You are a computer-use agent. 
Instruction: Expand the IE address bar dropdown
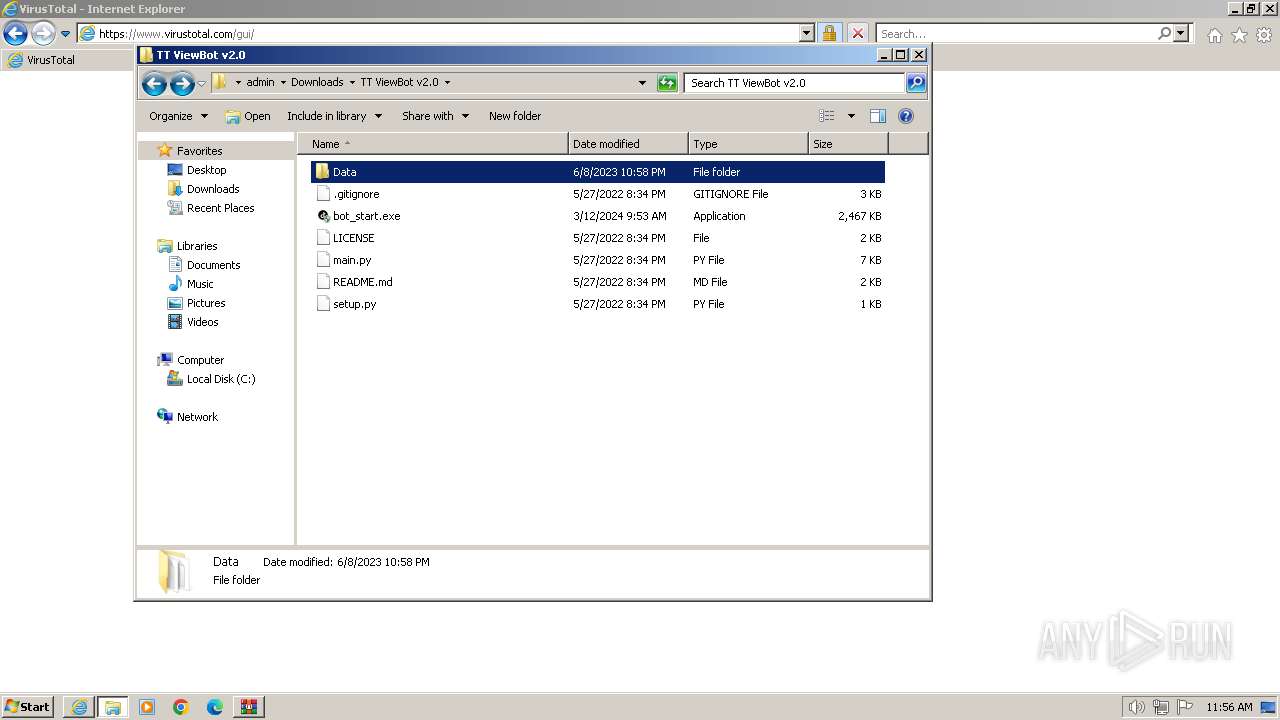807,33
